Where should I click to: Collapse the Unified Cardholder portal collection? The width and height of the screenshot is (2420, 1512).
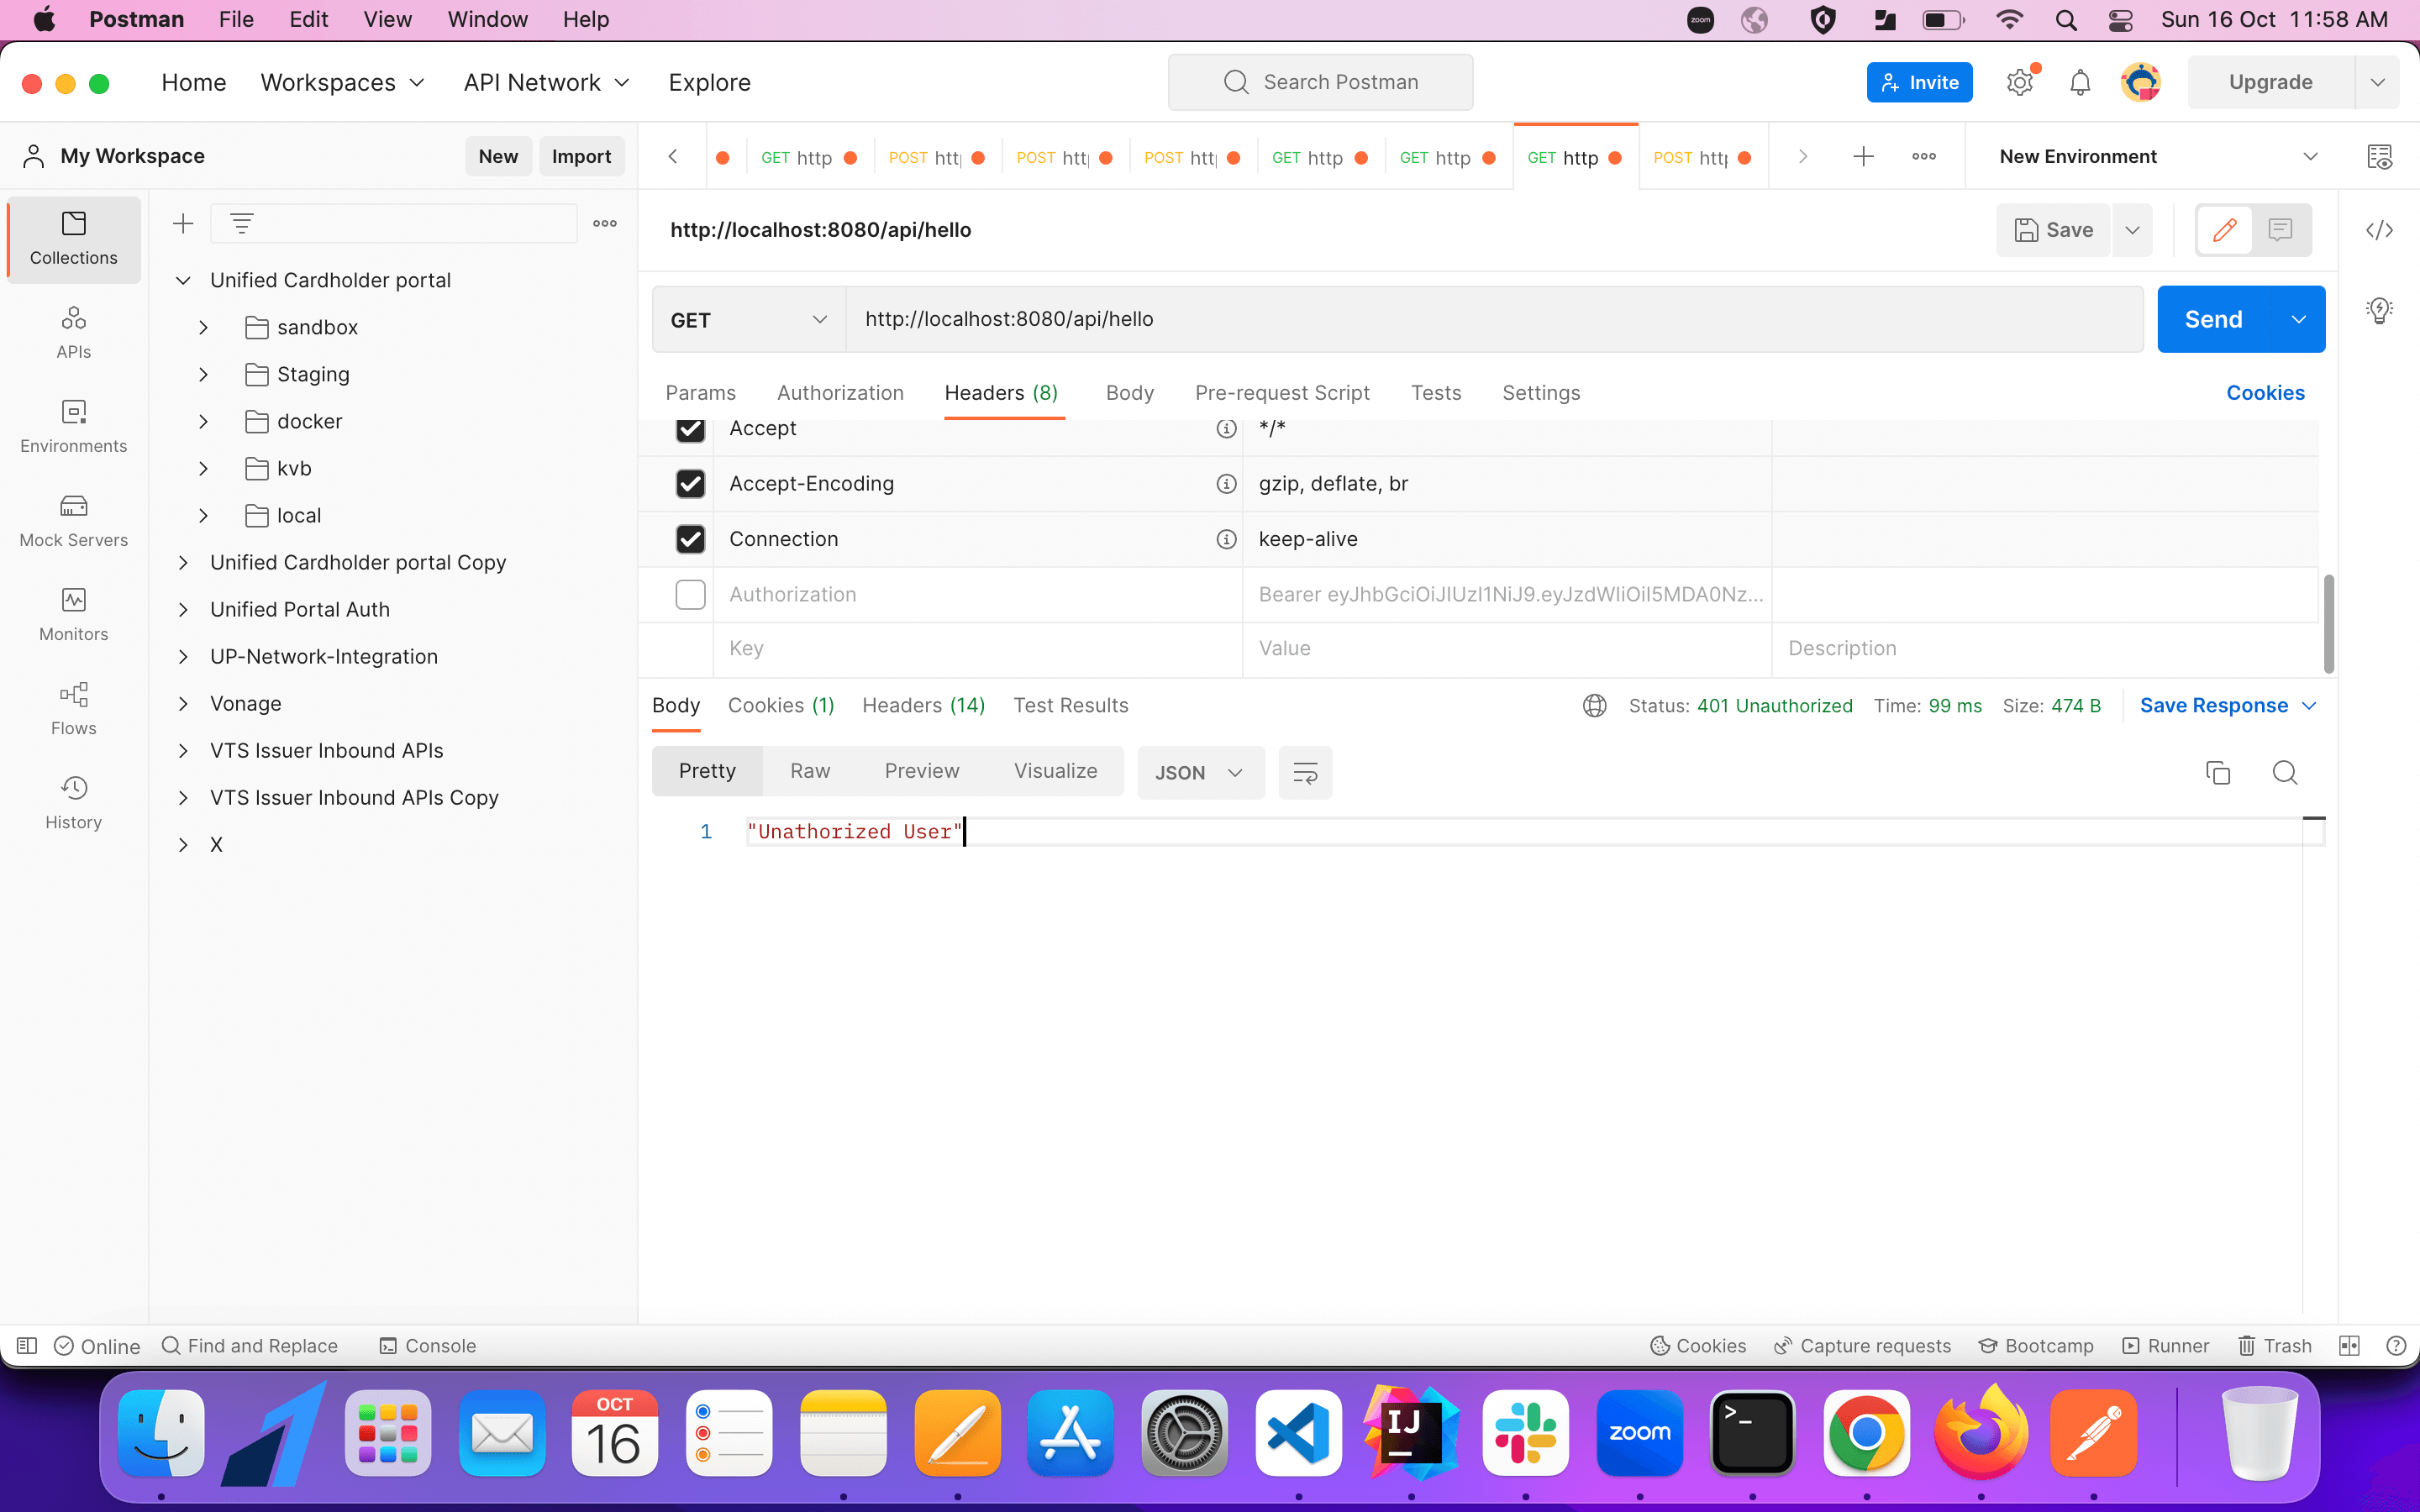183,280
